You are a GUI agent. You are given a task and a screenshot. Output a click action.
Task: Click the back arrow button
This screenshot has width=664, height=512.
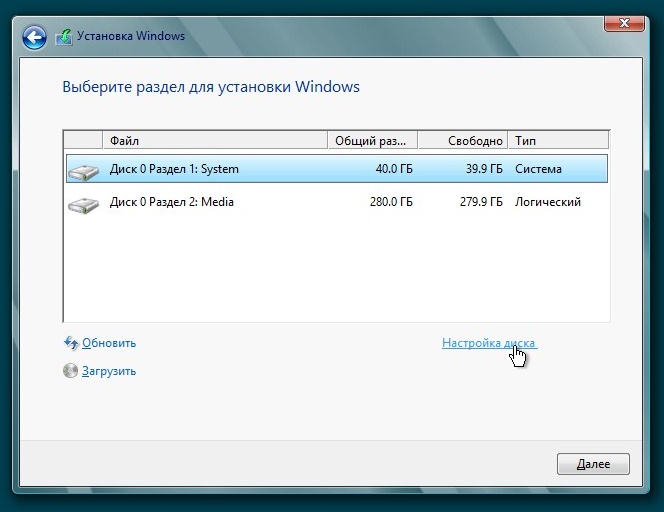(x=35, y=38)
